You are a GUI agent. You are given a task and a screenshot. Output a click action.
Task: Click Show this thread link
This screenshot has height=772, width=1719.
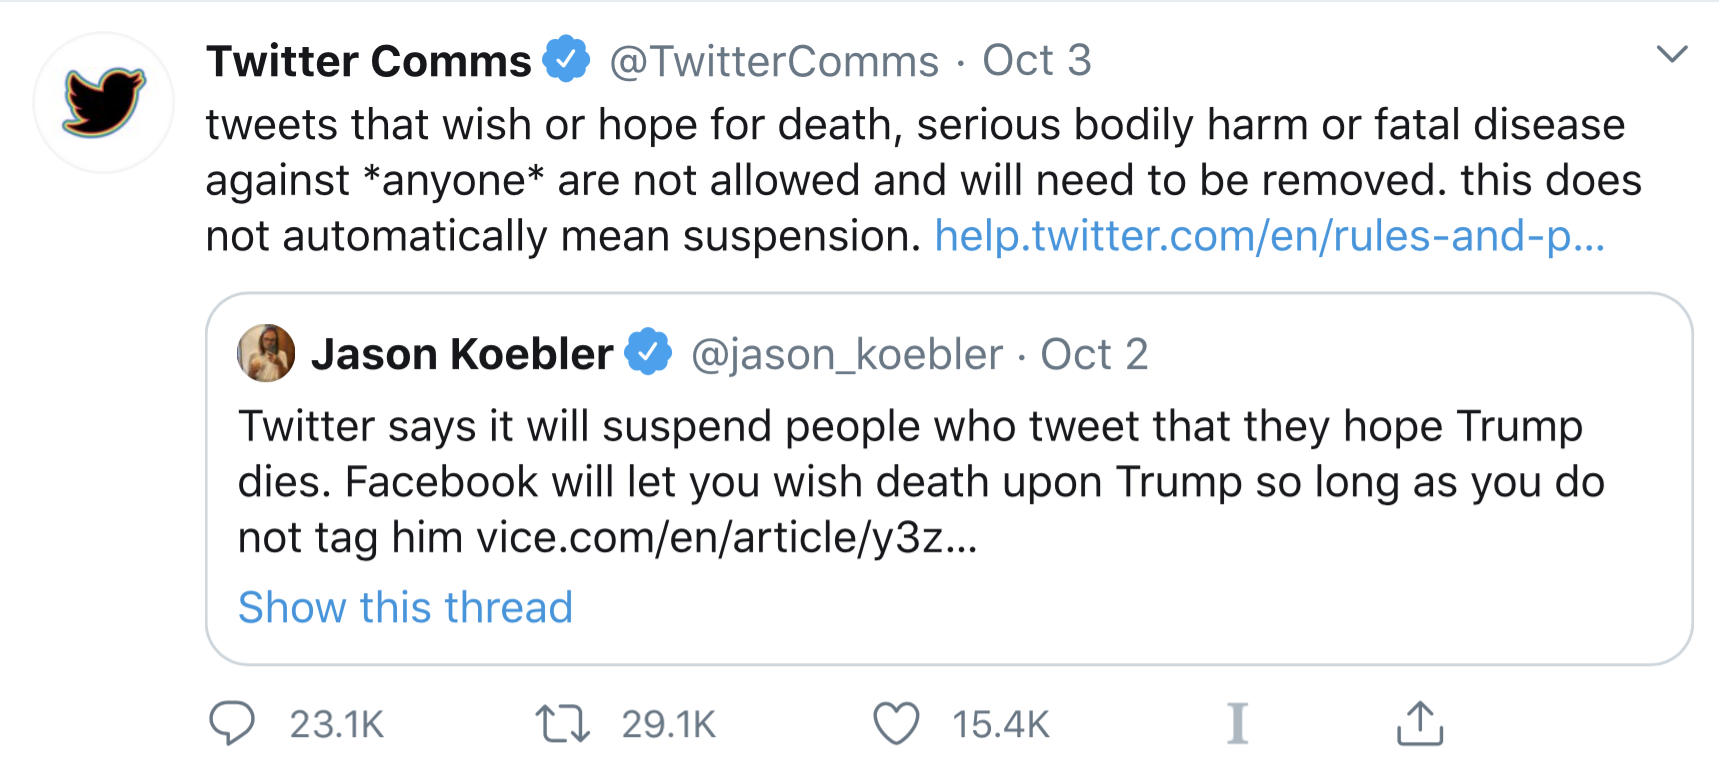405,607
